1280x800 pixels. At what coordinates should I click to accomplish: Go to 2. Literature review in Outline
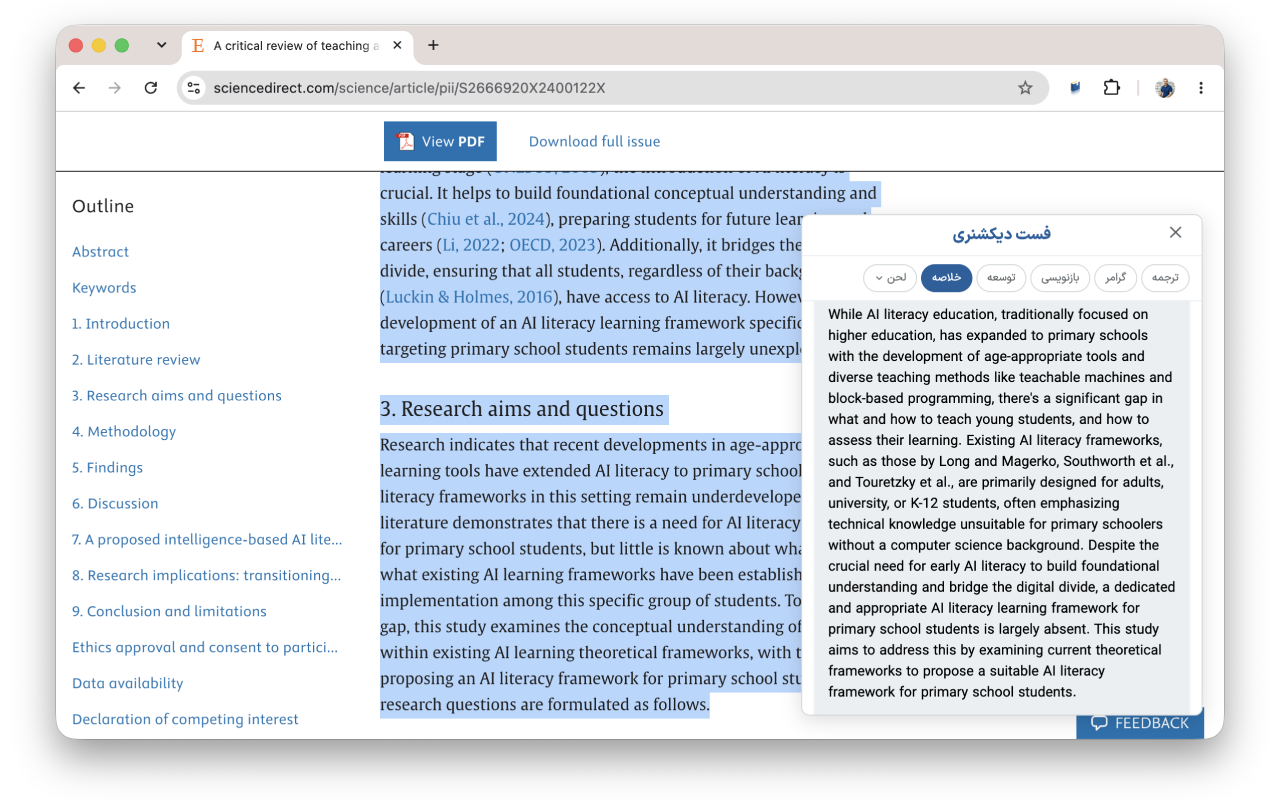coord(136,360)
